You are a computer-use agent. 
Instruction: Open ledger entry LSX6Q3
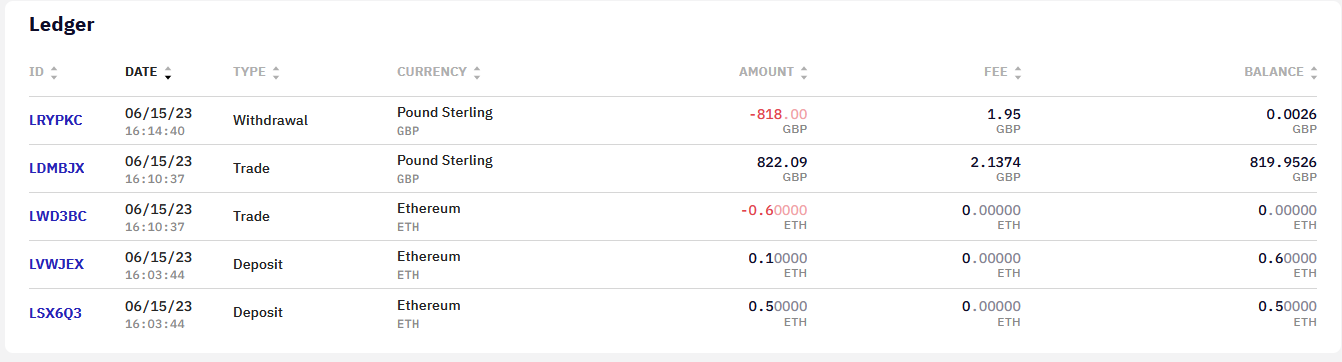pyautogui.click(x=55, y=313)
